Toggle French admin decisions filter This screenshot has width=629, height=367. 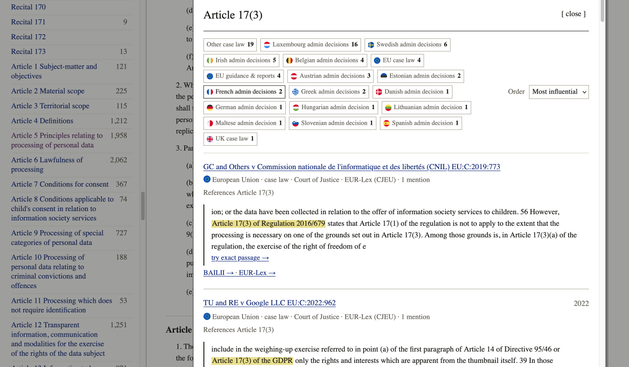(x=244, y=92)
